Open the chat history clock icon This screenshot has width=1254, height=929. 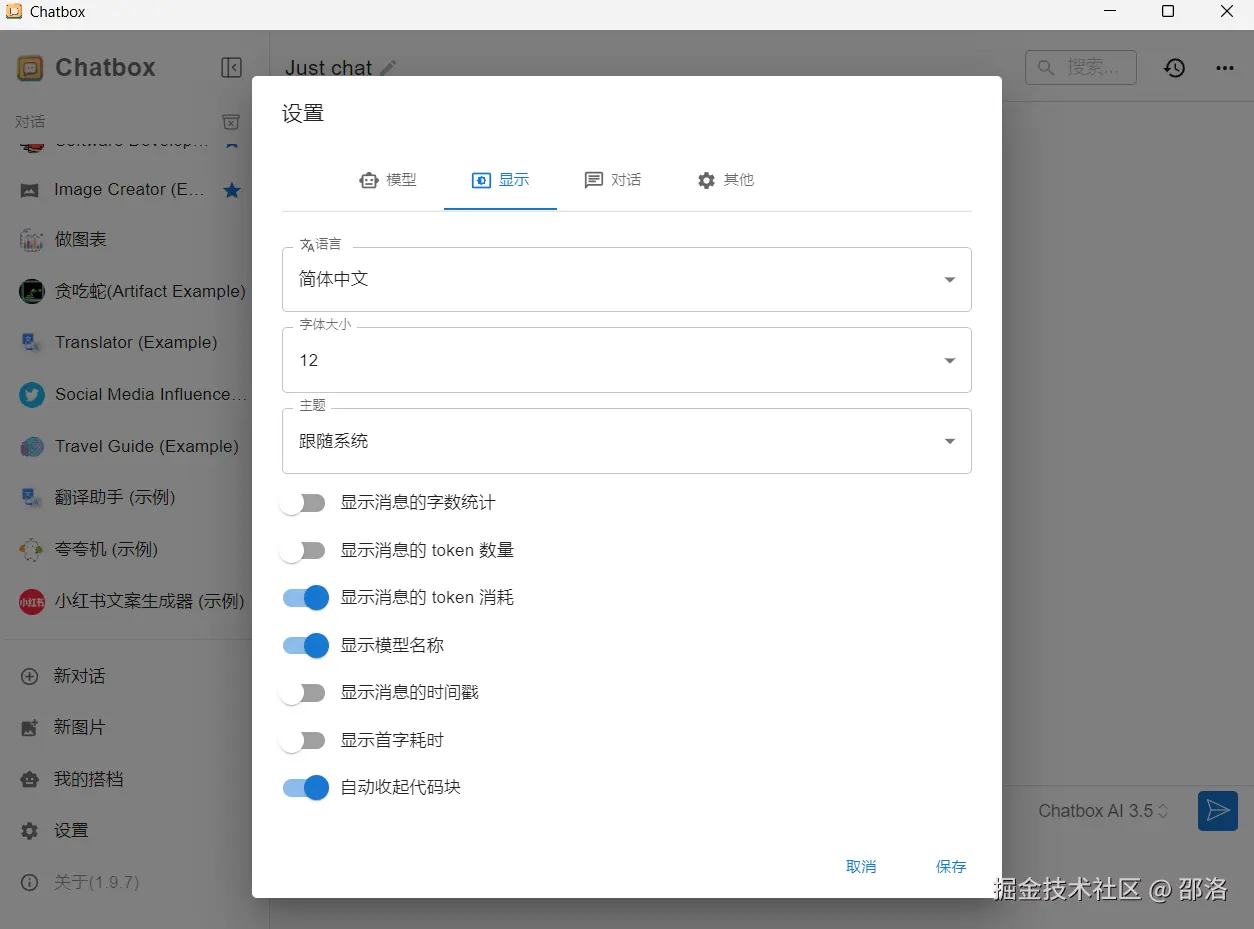coord(1174,68)
